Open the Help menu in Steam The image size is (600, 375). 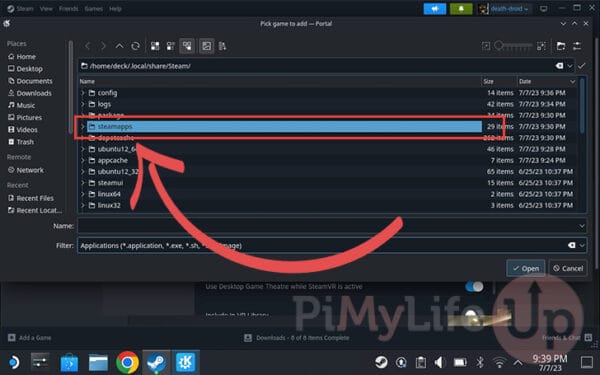coord(115,8)
